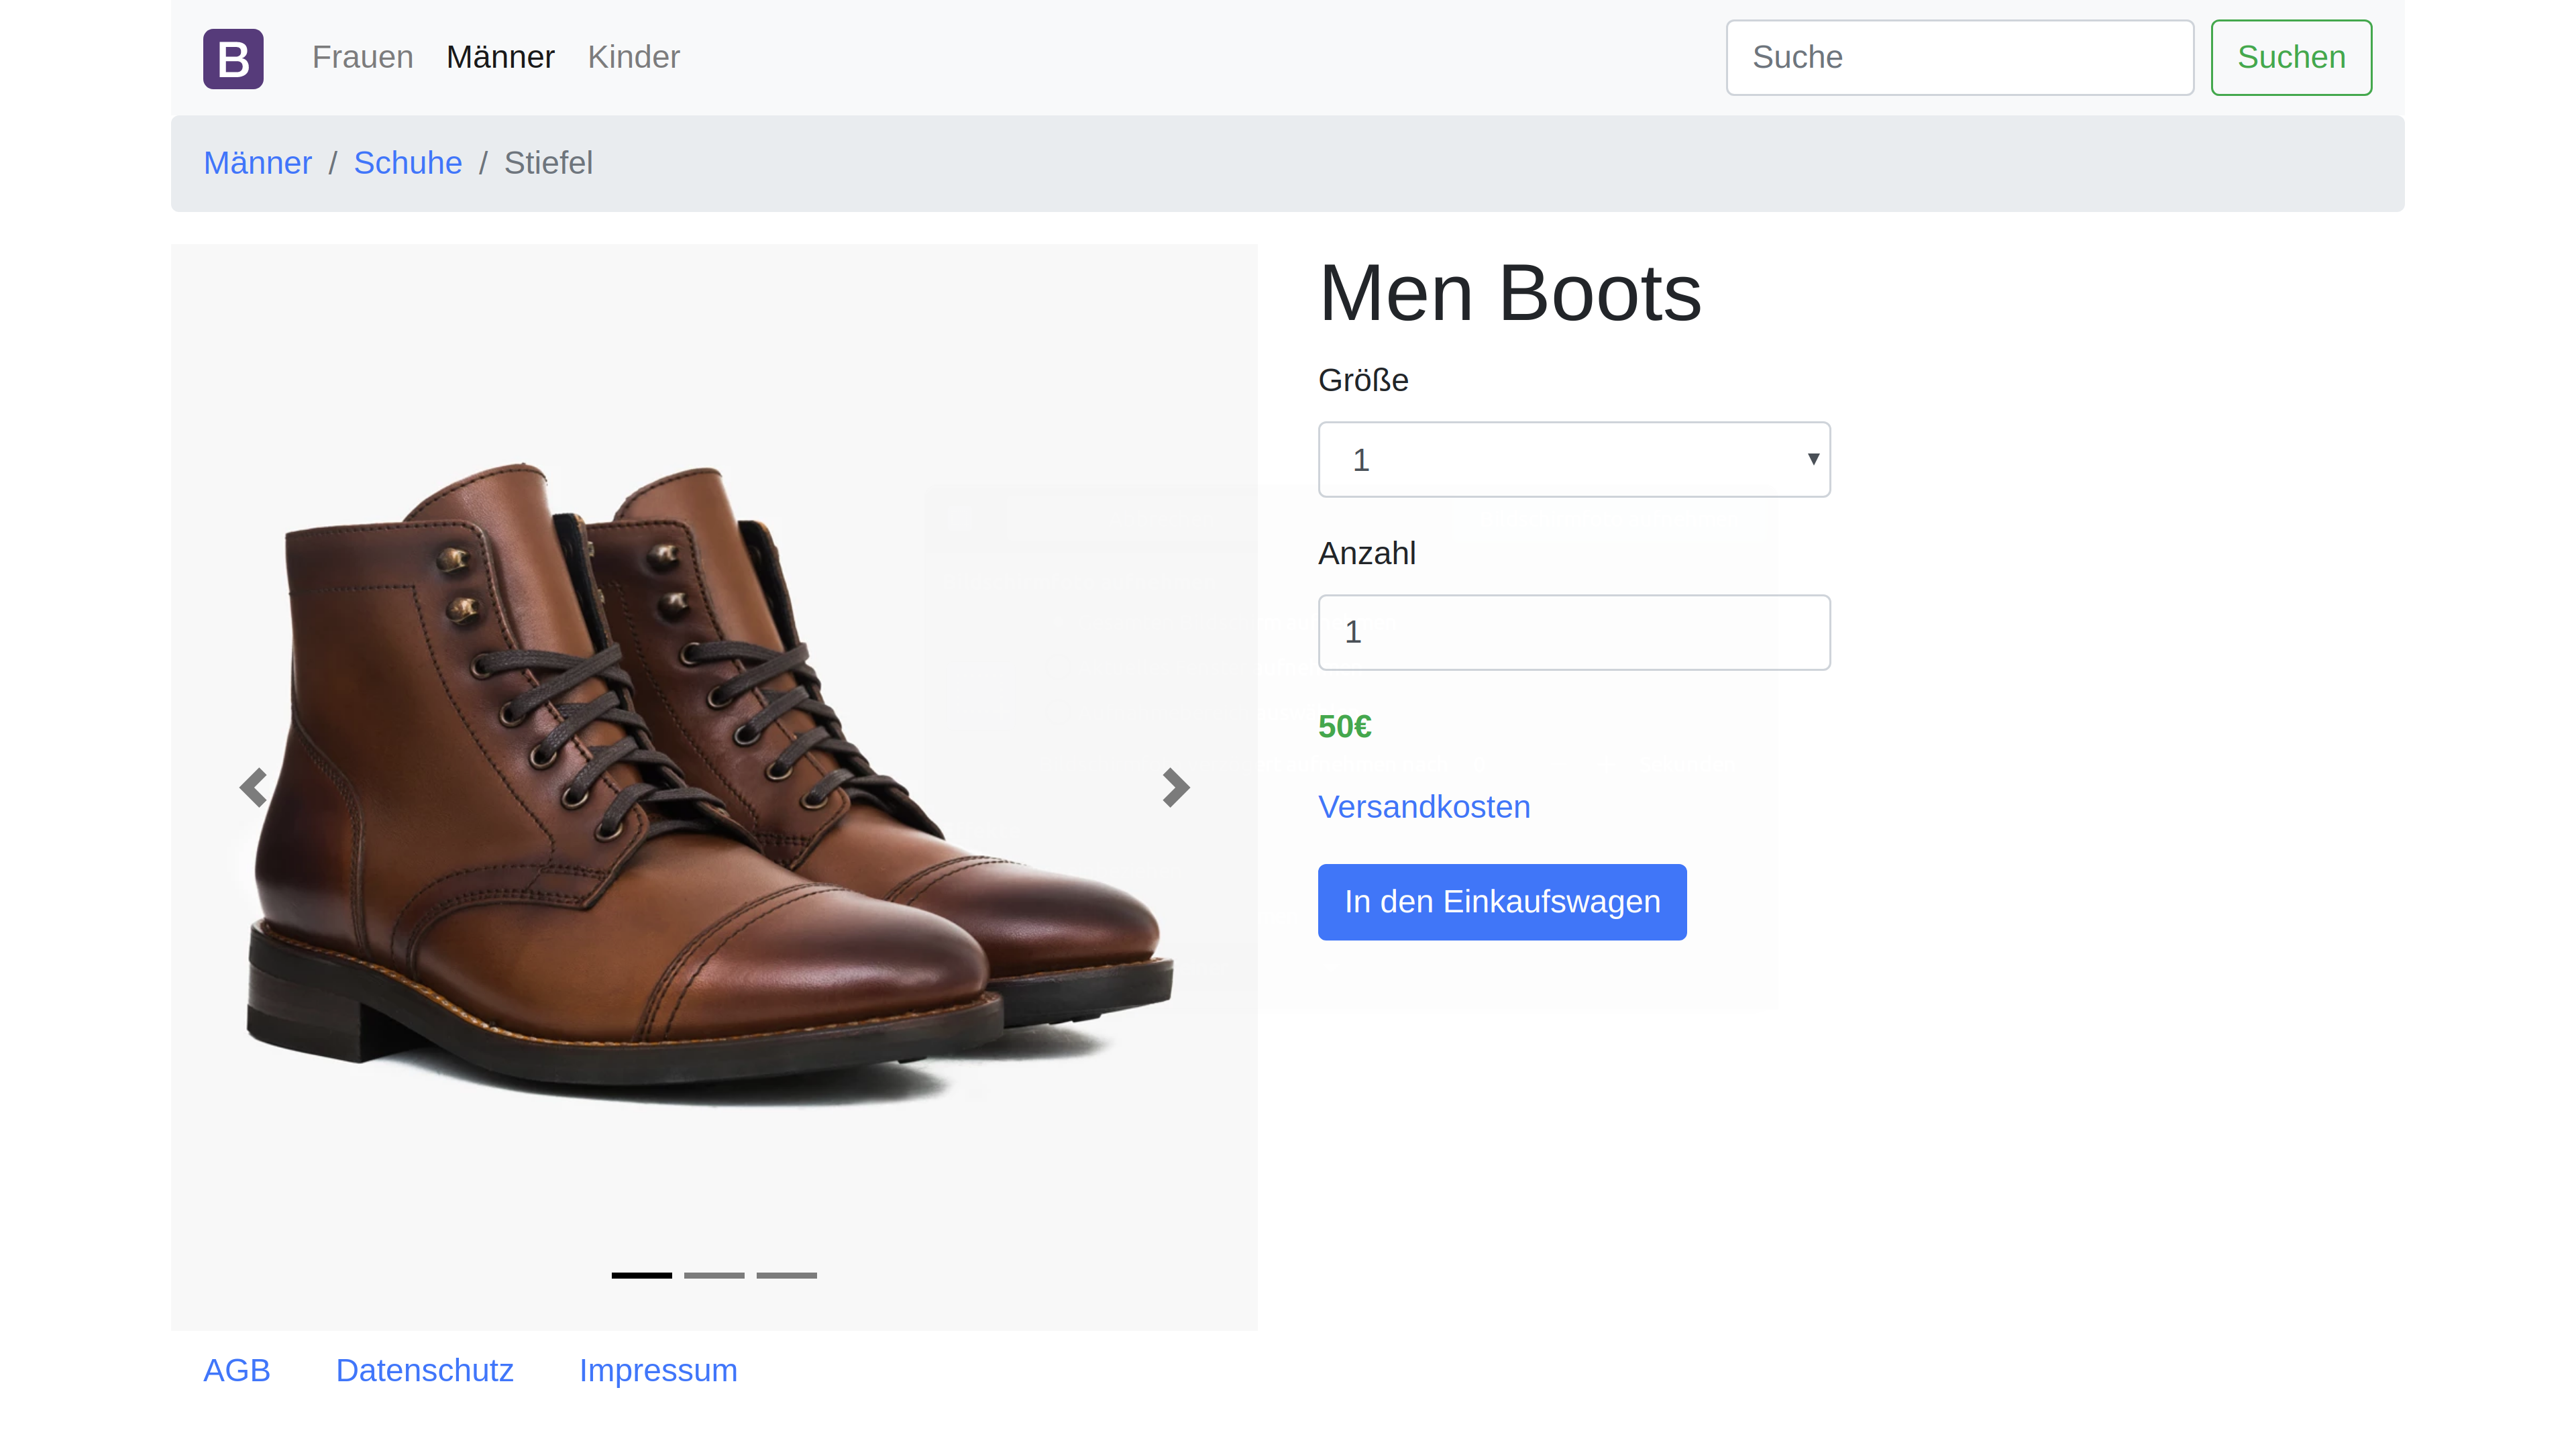Click In den Einkaufswagen button

coord(1501,901)
